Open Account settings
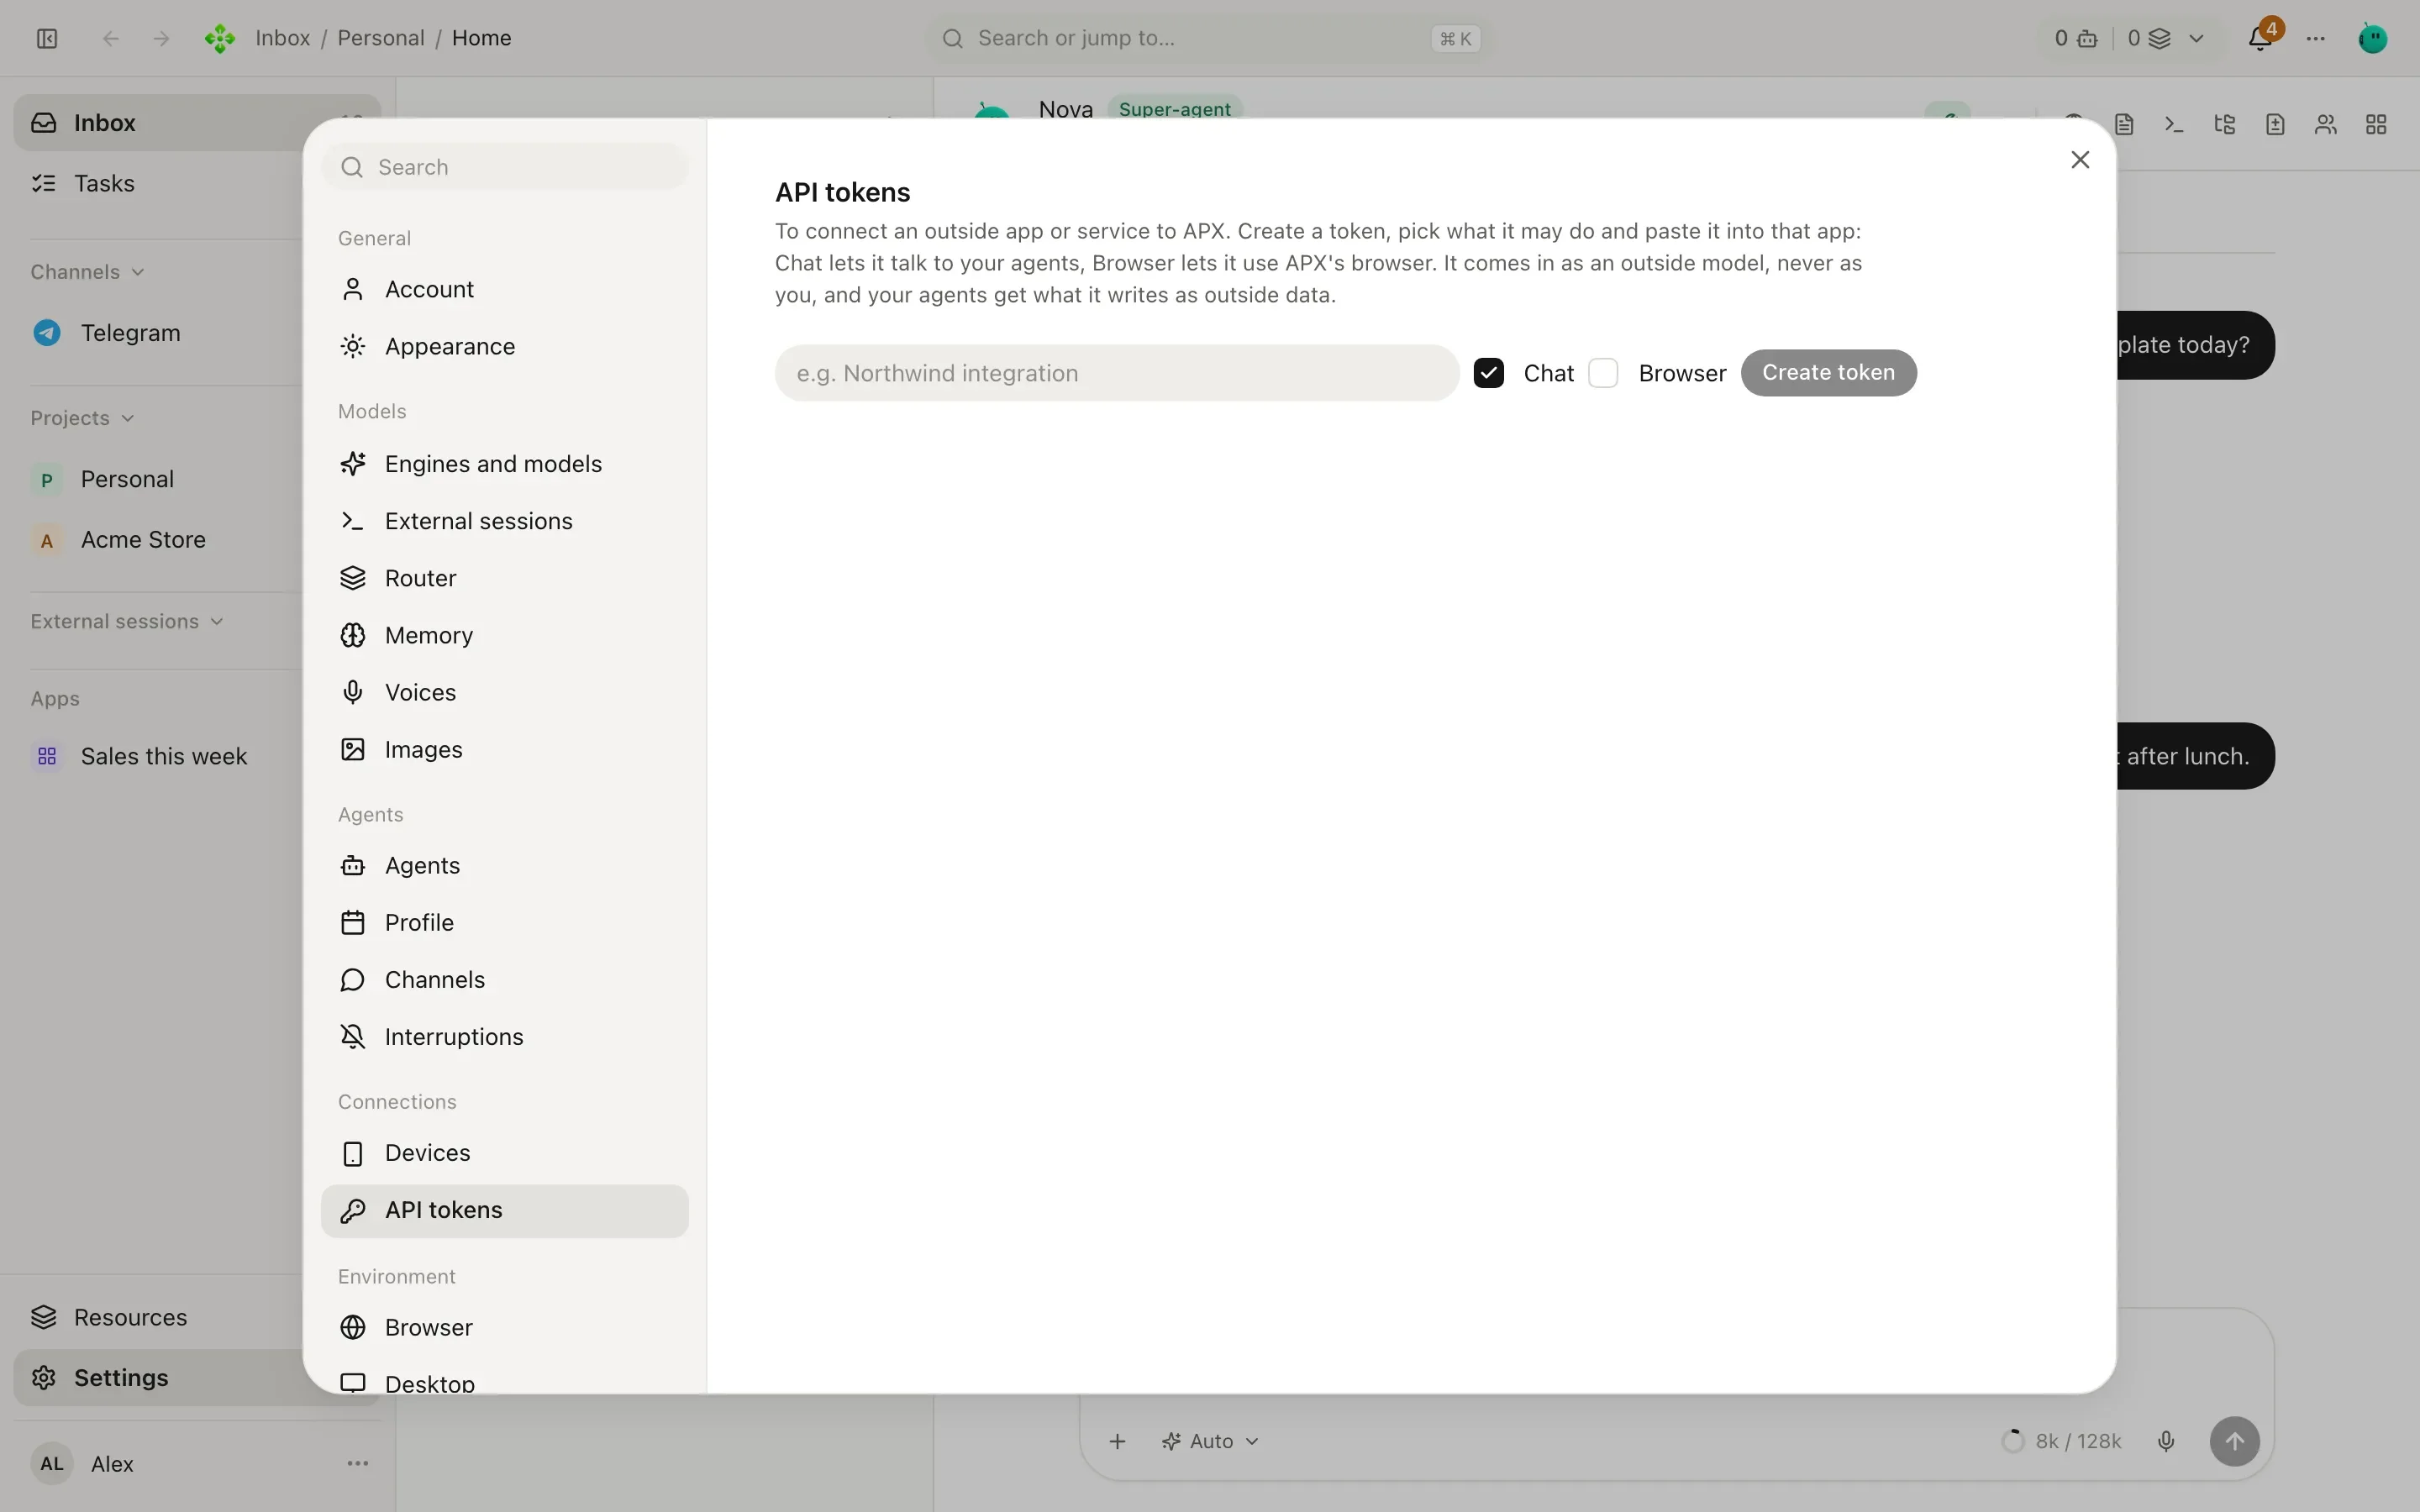2420x1512 pixels. click(505, 289)
